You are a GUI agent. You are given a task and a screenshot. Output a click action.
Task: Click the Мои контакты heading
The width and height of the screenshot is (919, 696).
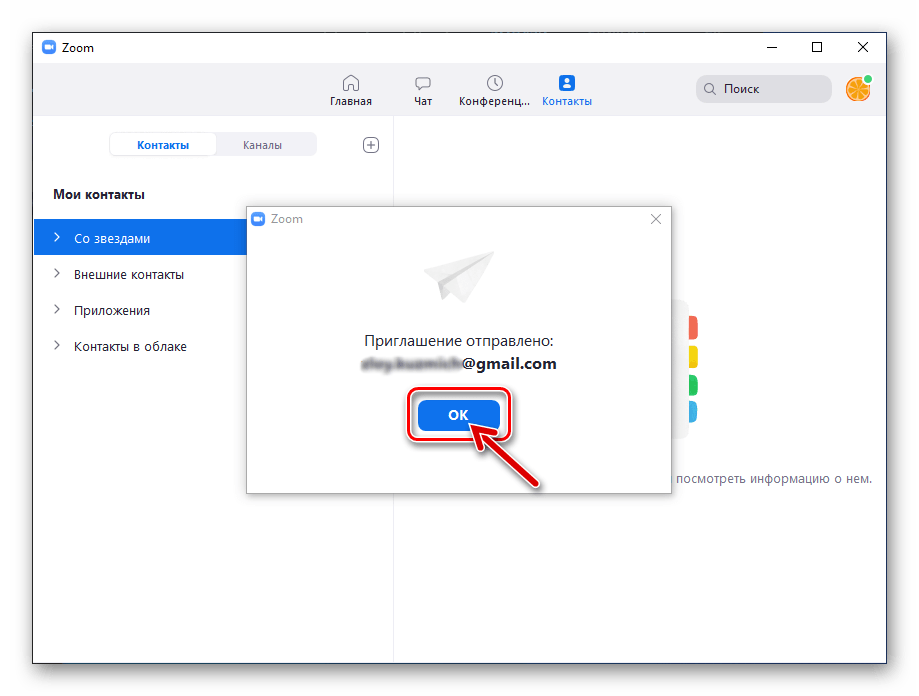(99, 195)
